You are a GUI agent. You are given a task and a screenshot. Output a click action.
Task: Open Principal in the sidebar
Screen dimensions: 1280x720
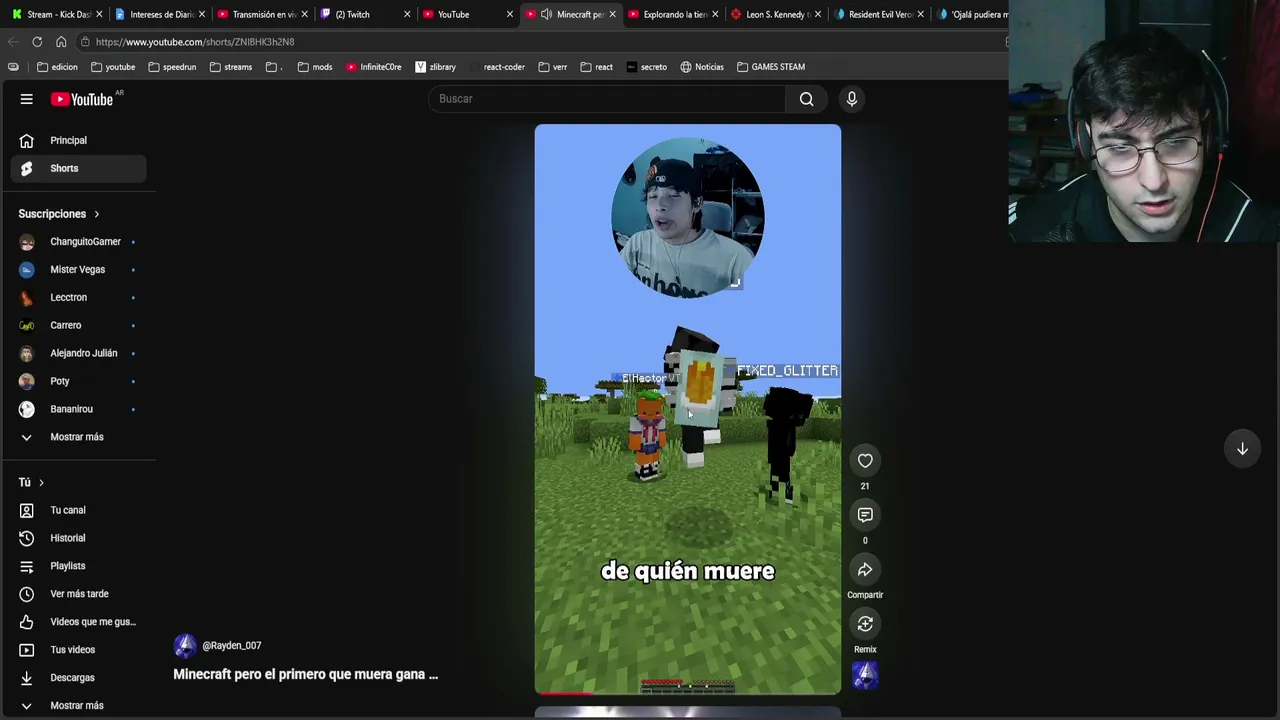tap(78, 141)
